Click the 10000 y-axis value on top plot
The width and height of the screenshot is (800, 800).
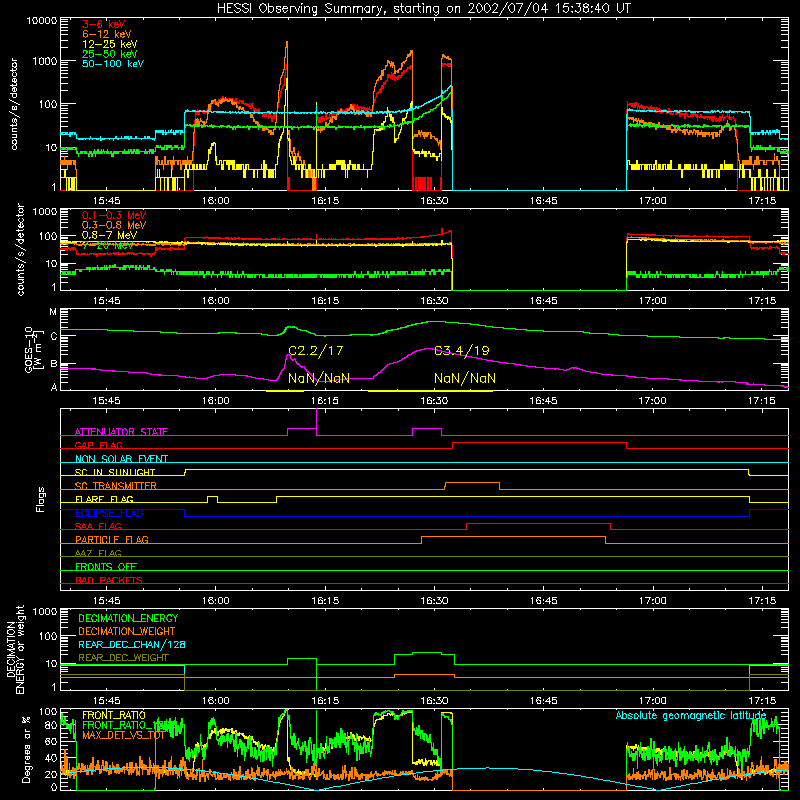(42, 20)
